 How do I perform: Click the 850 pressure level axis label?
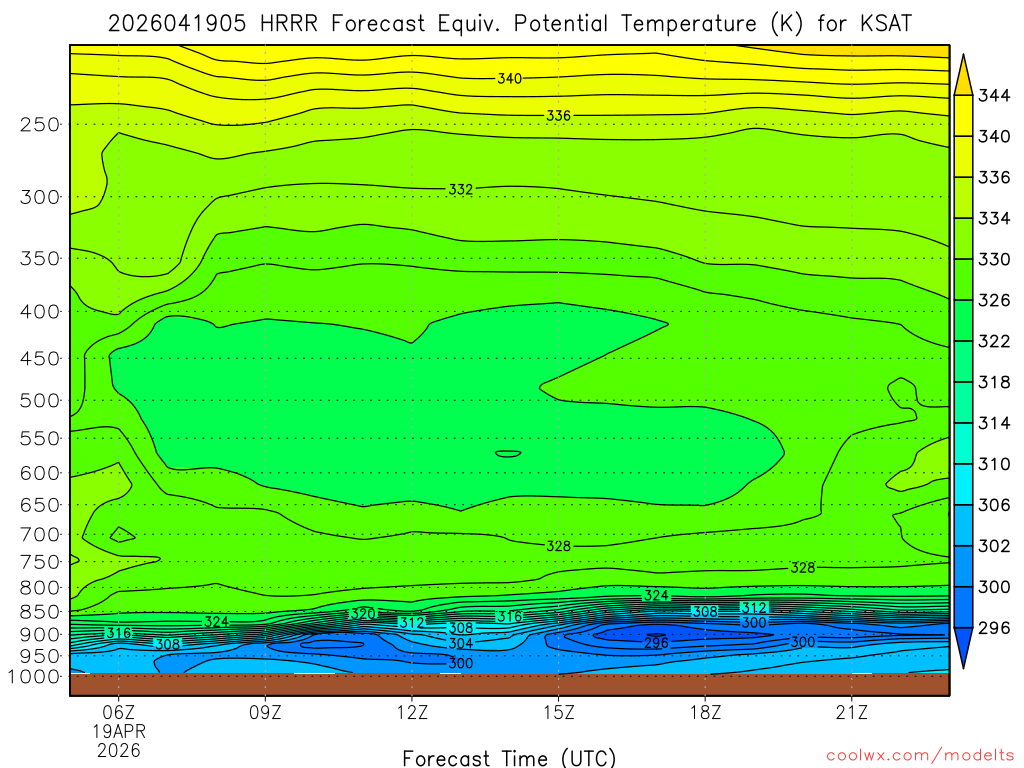39,612
